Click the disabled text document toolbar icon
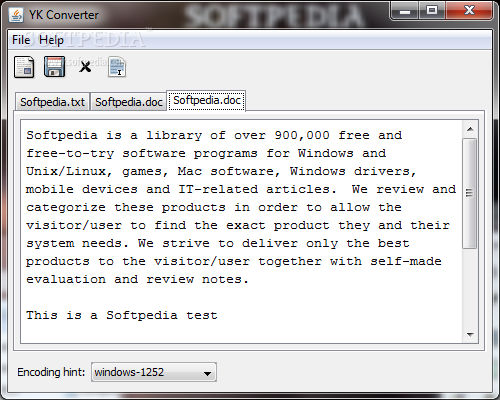 point(117,67)
